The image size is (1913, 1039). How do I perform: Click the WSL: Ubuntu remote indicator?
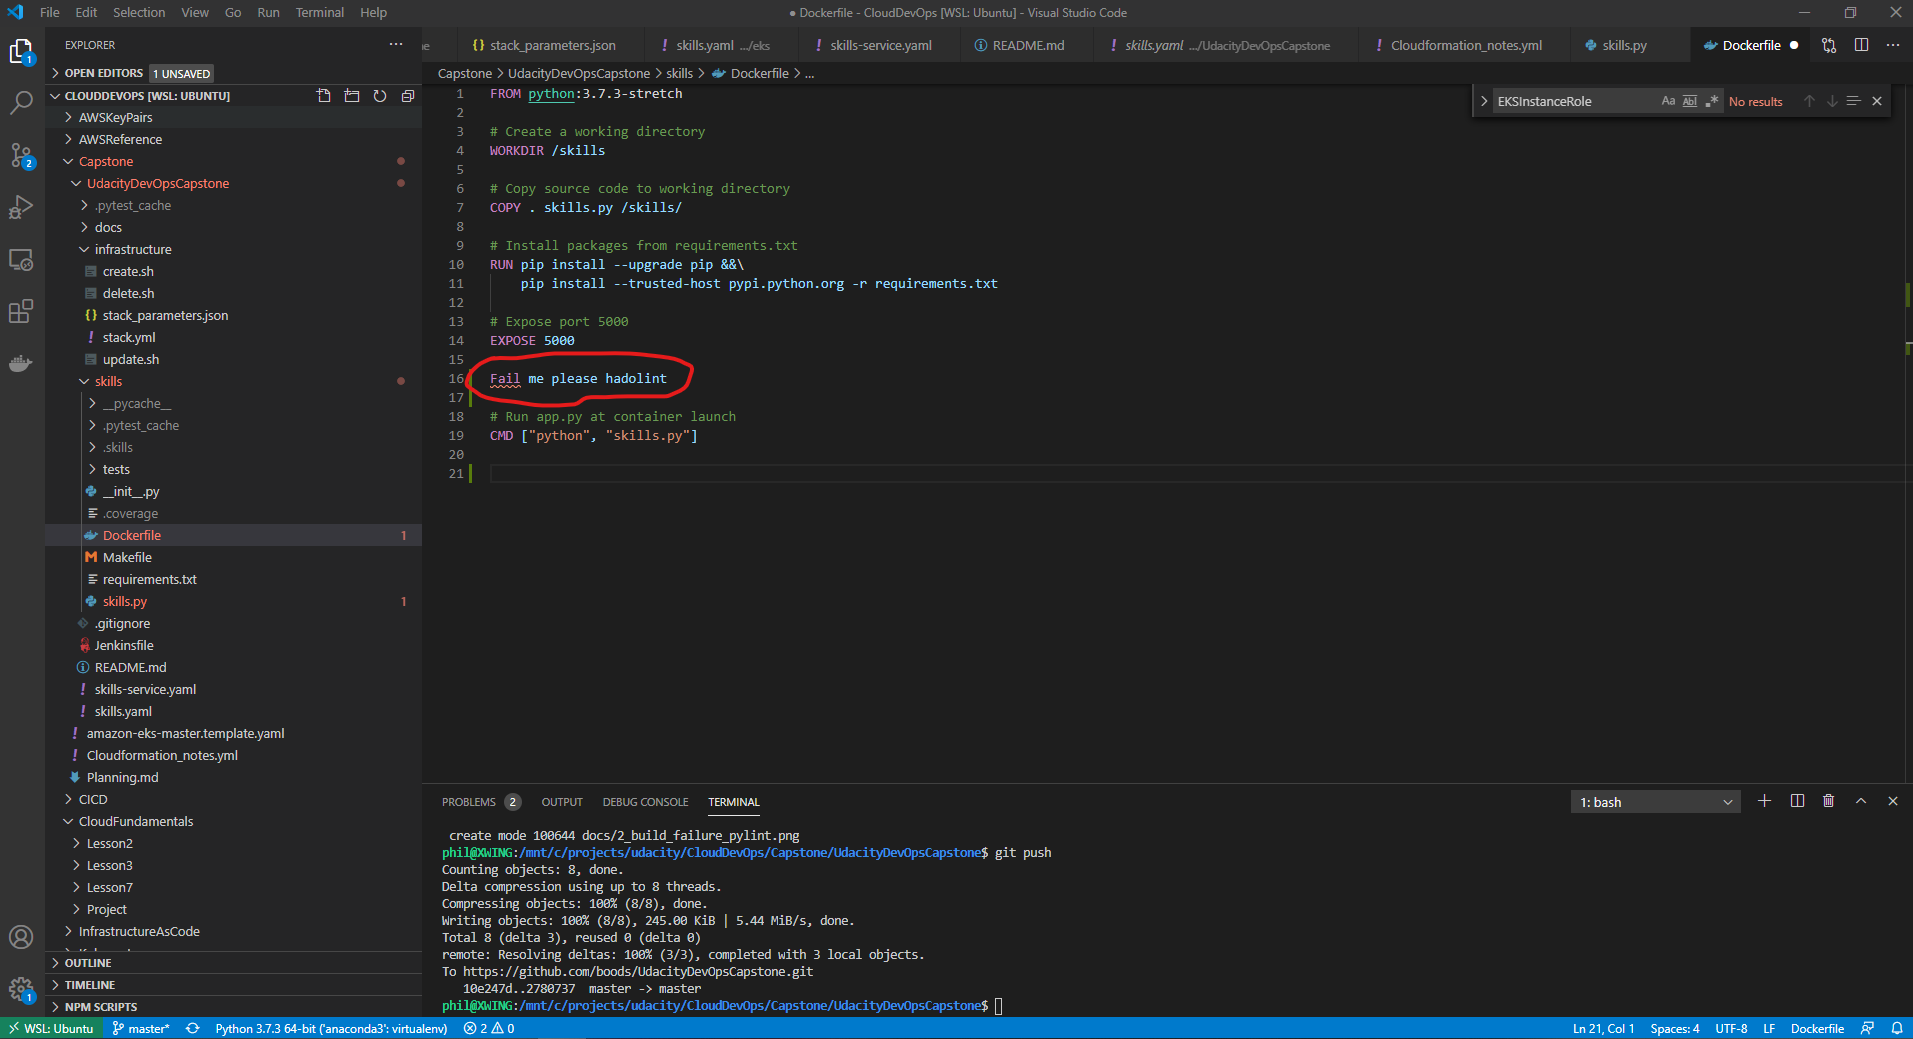click(51, 1028)
